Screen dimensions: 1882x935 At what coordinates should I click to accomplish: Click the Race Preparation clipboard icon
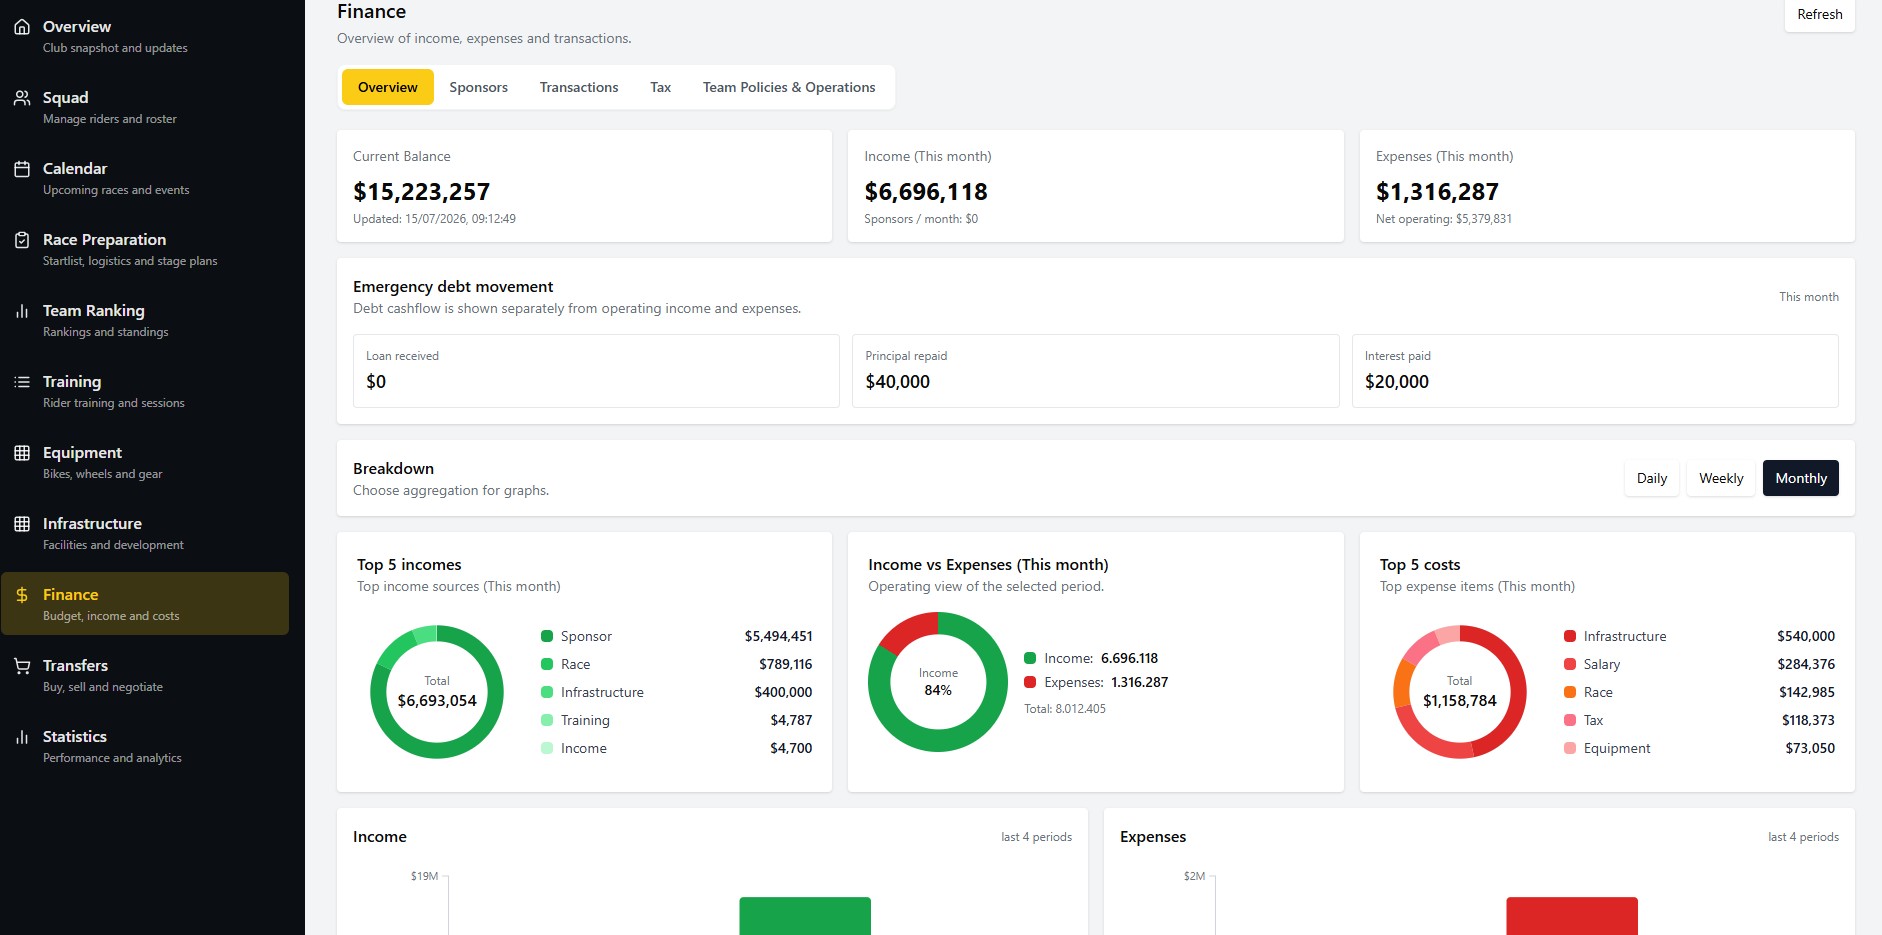[22, 240]
